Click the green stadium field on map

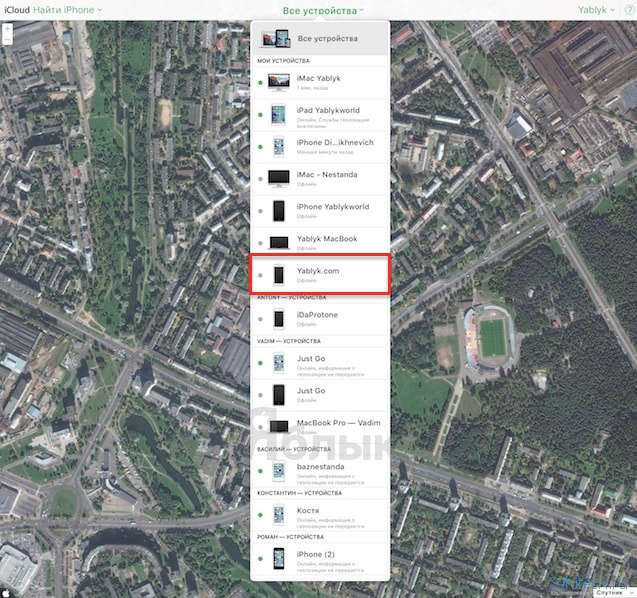pos(492,338)
